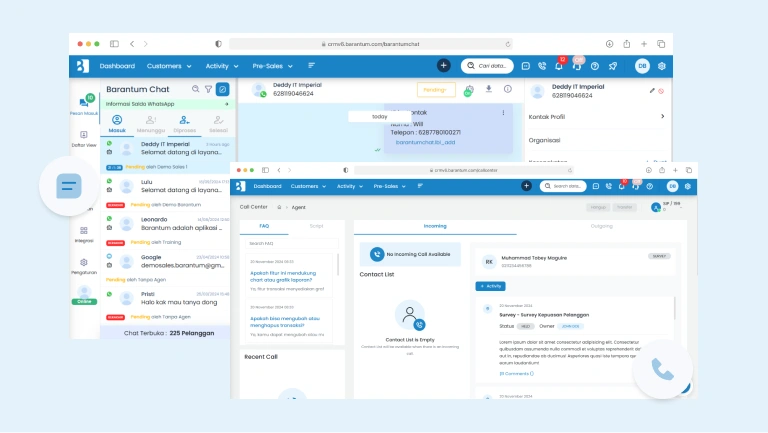Open hamburger lines icon after Pre-Sales, back window
768x433 pixels.
[312, 66]
